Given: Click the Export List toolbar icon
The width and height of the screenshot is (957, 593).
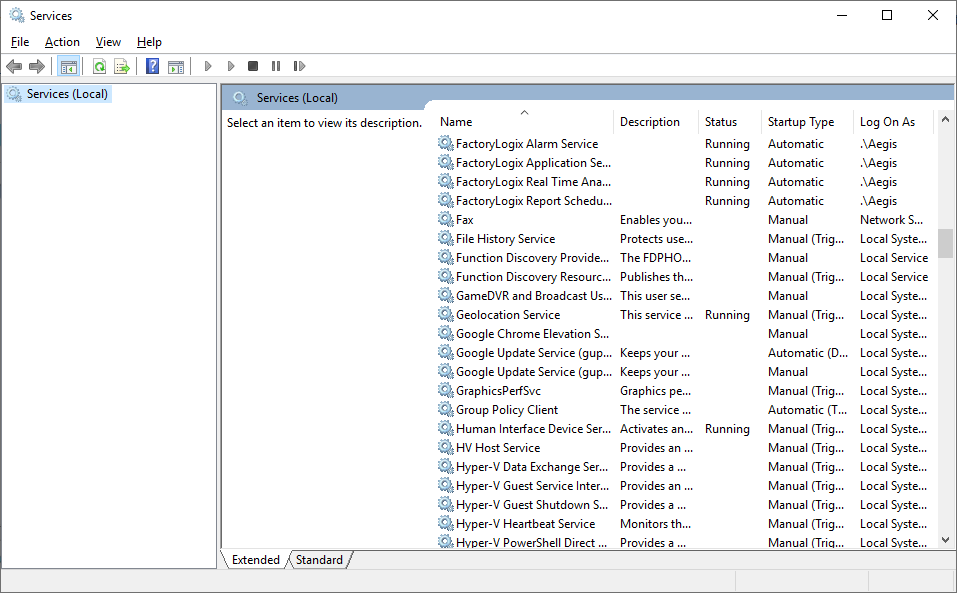Looking at the screenshot, I should tap(122, 67).
